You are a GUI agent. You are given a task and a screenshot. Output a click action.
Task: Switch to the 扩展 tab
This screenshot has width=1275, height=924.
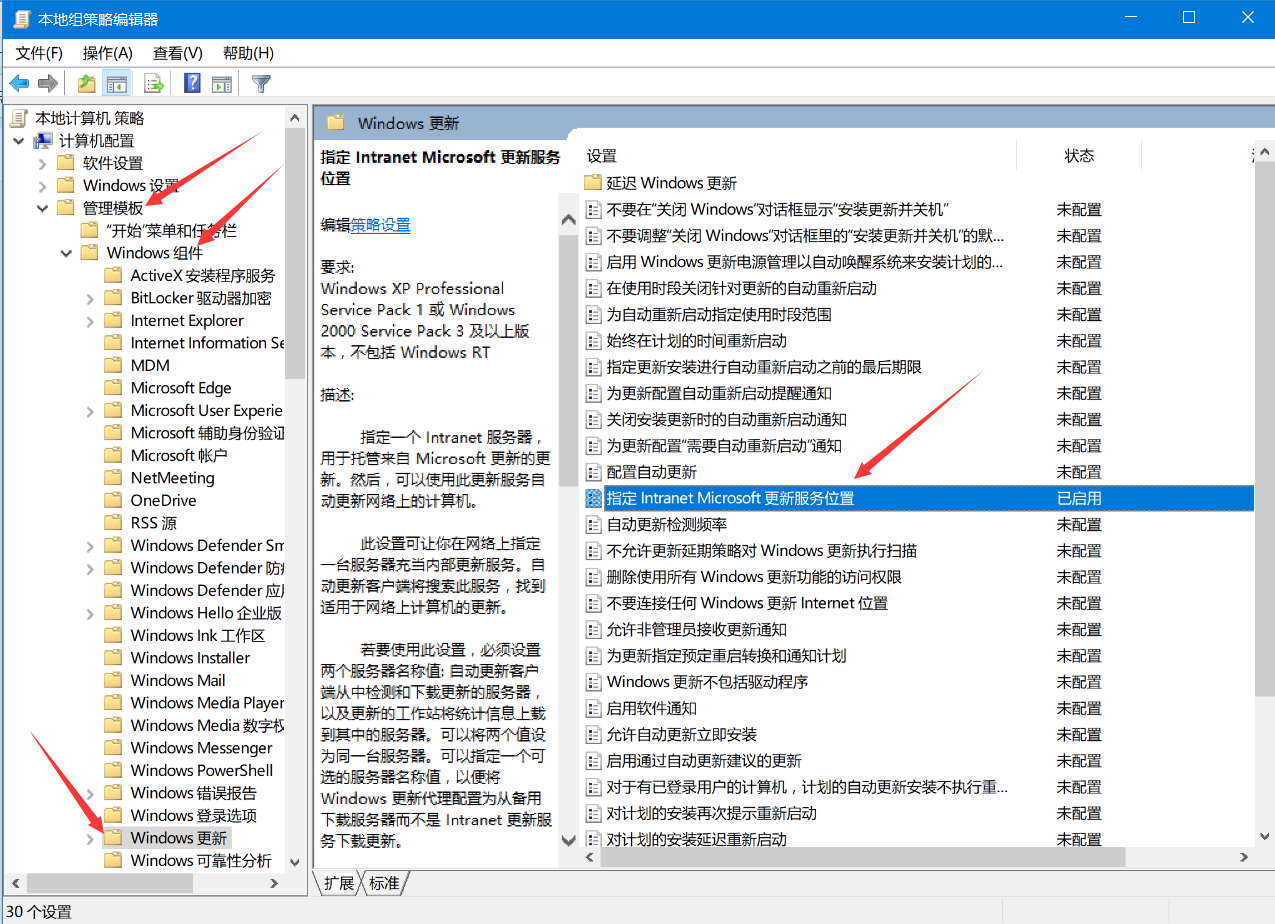(x=338, y=883)
